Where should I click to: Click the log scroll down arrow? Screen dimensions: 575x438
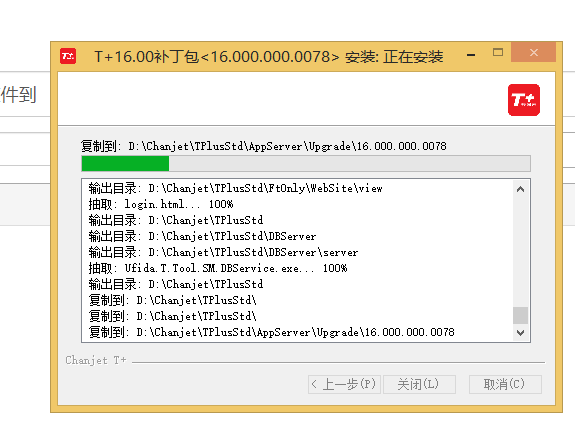(520, 333)
